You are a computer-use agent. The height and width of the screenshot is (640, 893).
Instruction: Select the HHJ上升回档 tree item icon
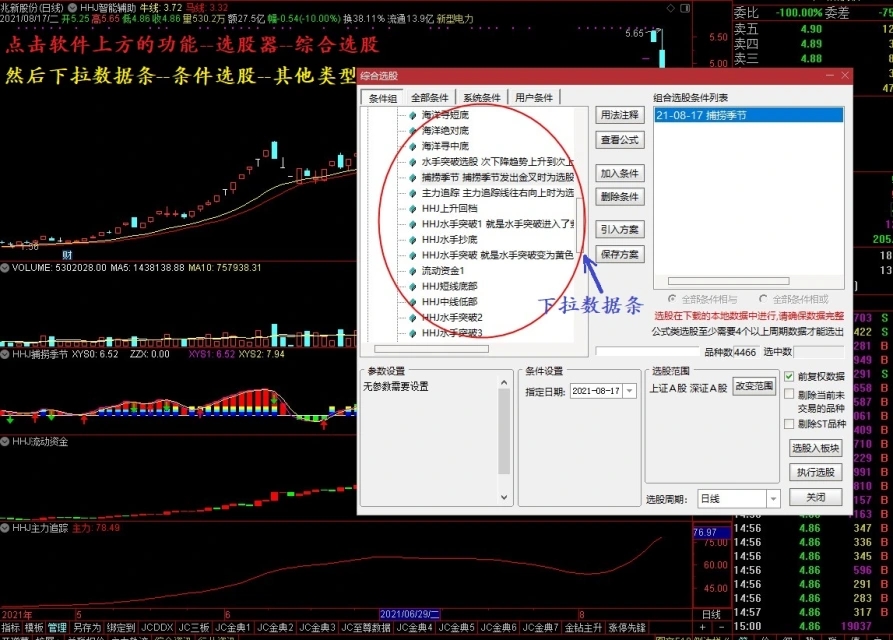click(x=412, y=208)
